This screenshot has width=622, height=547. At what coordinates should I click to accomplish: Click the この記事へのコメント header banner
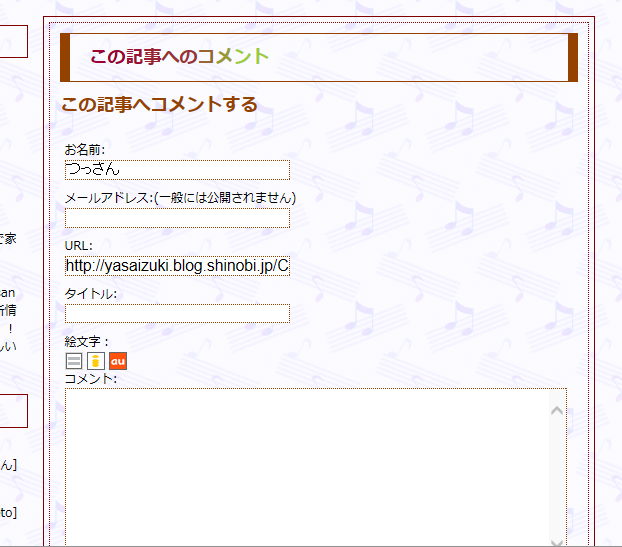[x=319, y=58]
